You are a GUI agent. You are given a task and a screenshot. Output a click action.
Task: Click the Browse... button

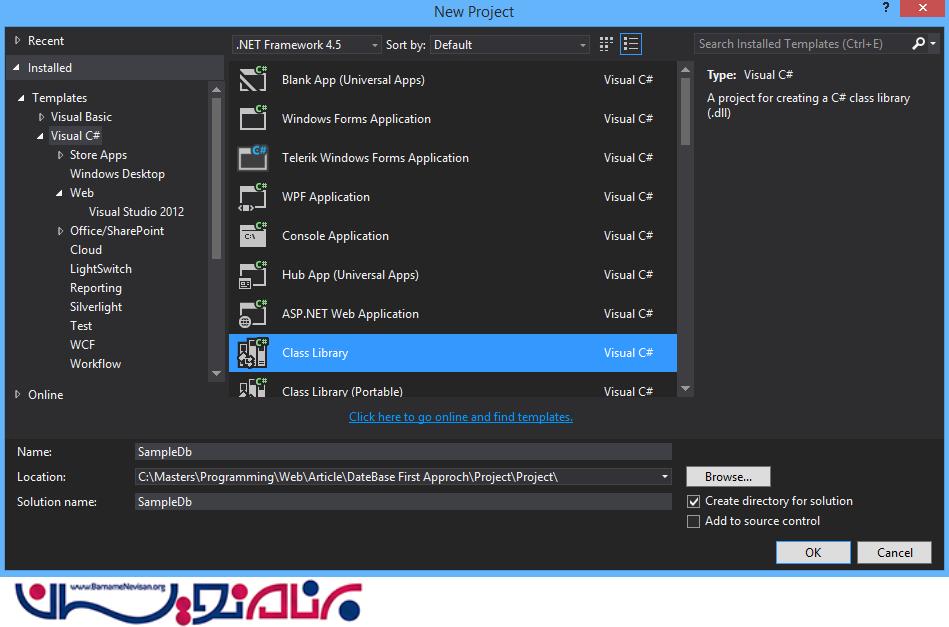[728, 477]
